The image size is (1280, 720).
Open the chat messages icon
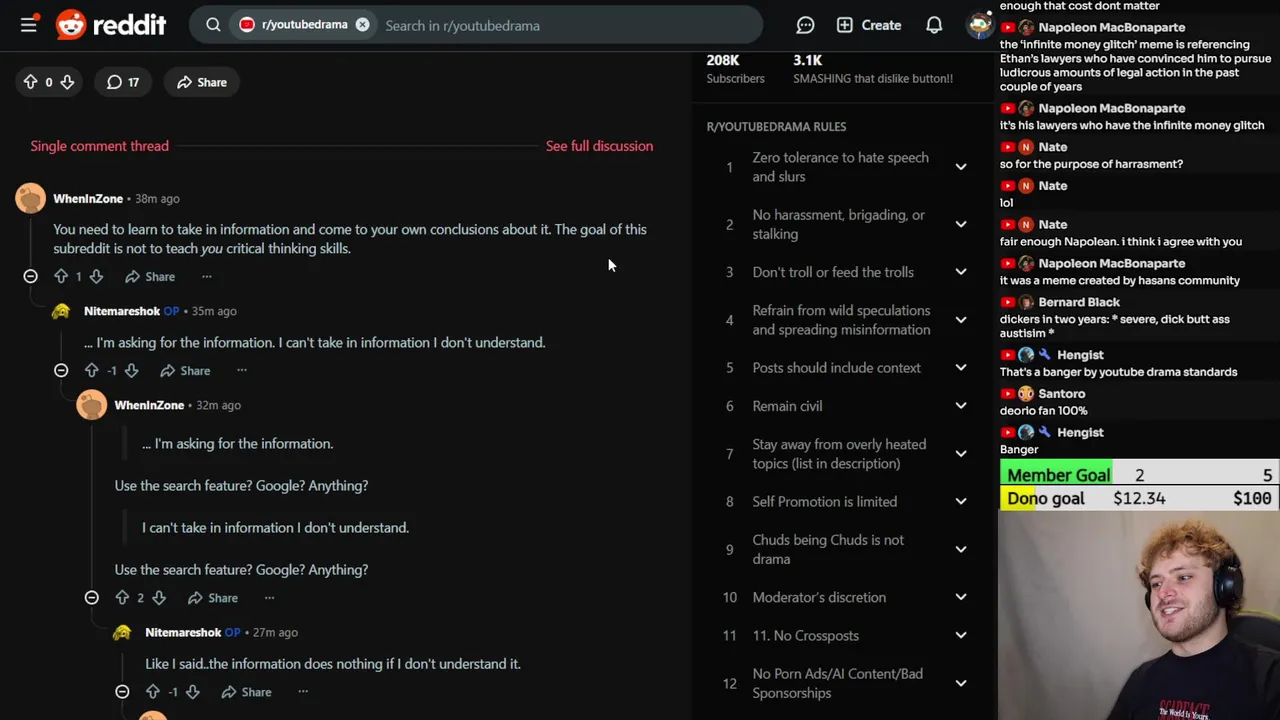(x=805, y=25)
